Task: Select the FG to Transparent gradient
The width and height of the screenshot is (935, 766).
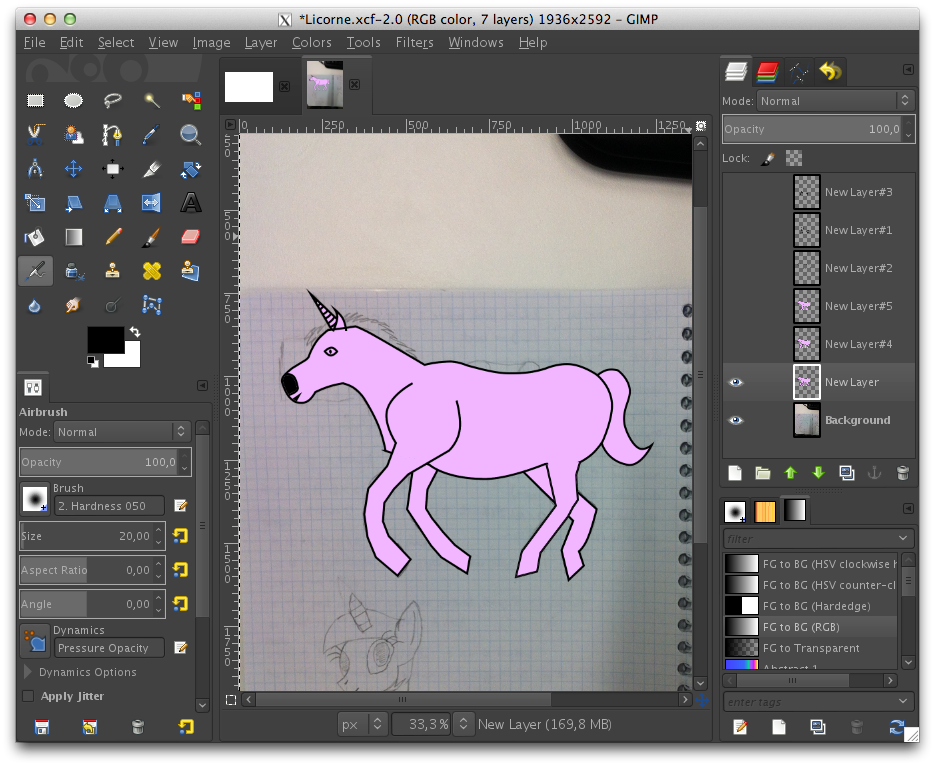Action: click(x=810, y=648)
